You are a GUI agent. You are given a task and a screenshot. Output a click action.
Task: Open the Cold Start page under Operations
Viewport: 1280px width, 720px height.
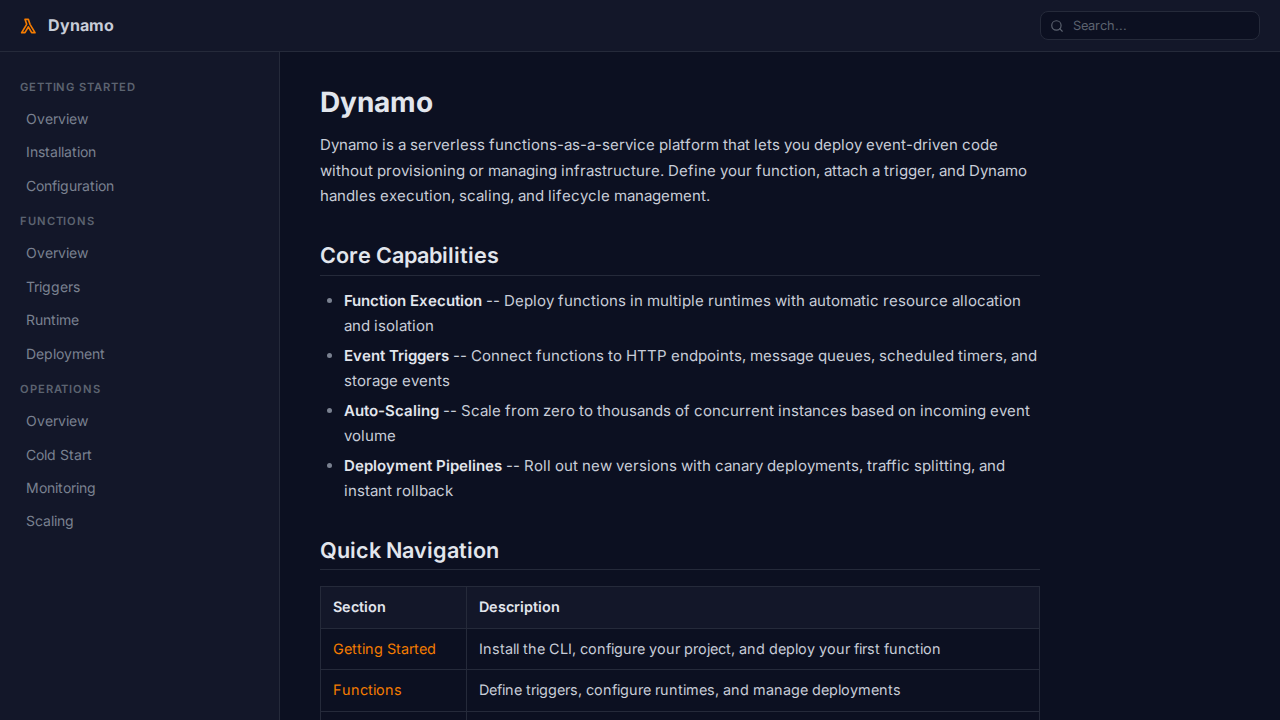(x=58, y=455)
